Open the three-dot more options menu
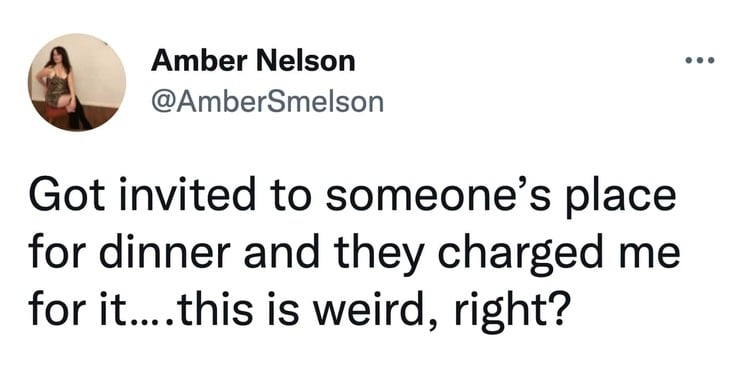The image size is (750, 366). tap(699, 61)
